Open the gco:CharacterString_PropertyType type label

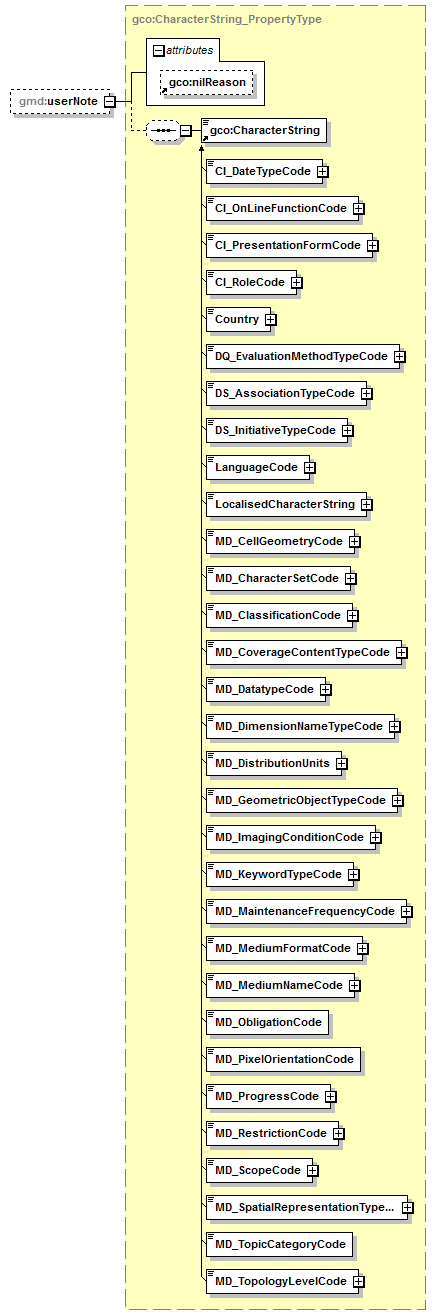[227, 19]
